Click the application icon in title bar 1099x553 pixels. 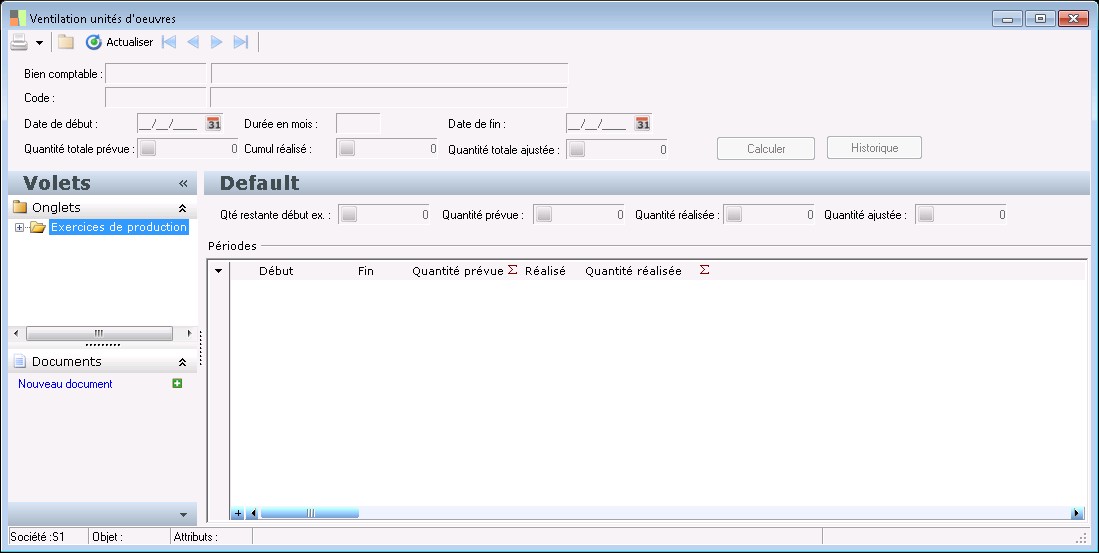18,18
